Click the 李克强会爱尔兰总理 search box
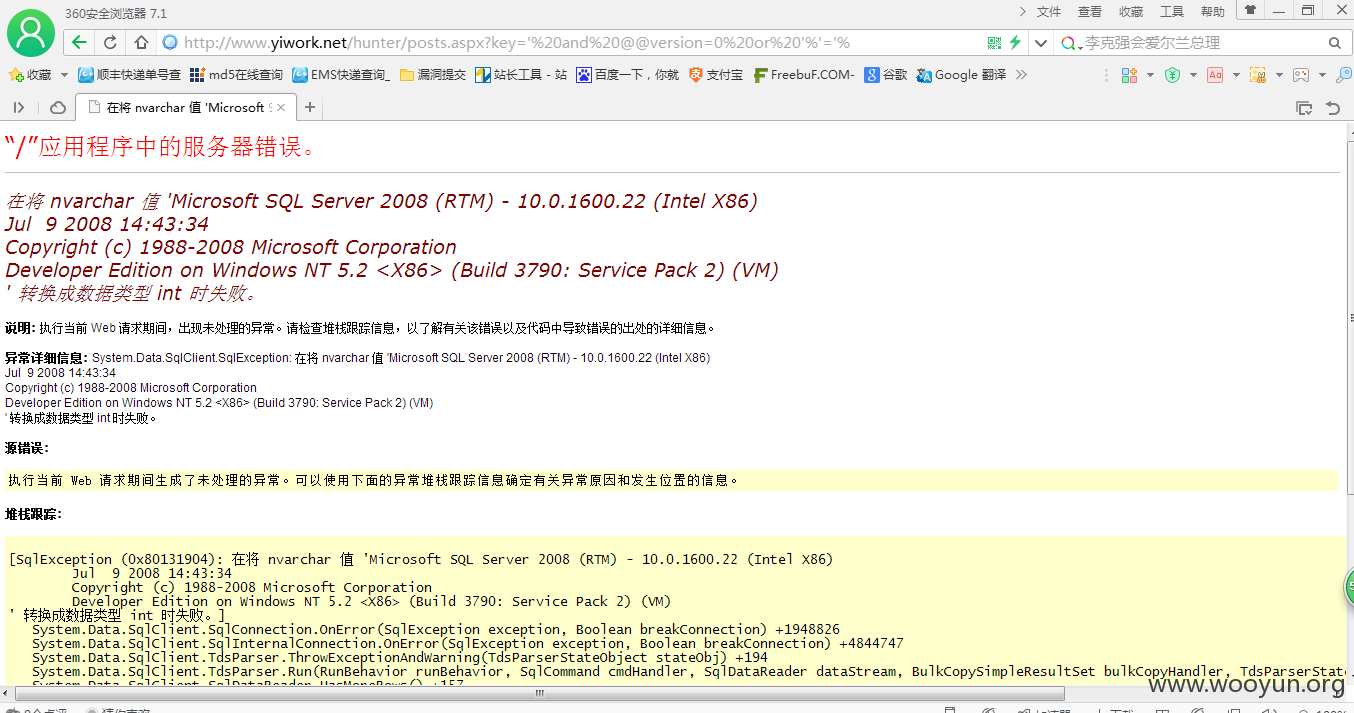The width and height of the screenshot is (1354, 713). click(x=1203, y=43)
